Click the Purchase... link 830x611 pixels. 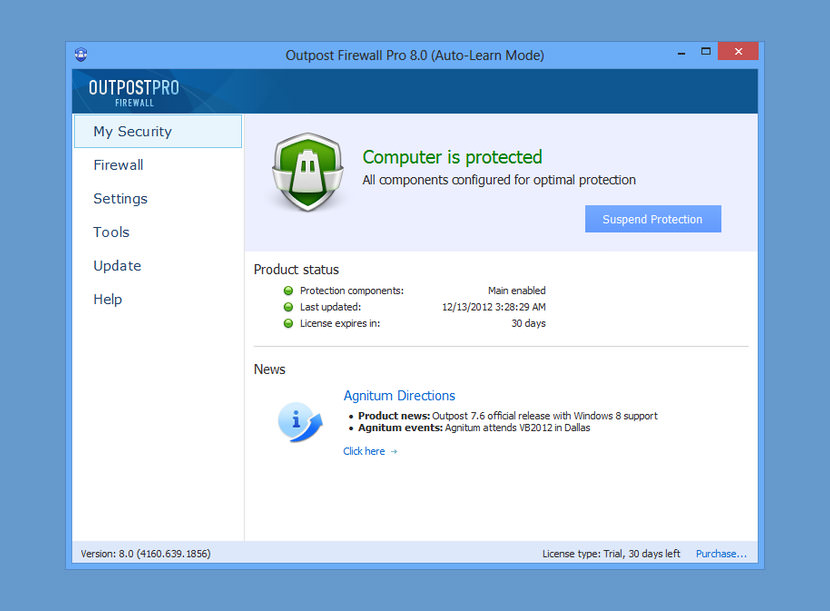pos(721,554)
